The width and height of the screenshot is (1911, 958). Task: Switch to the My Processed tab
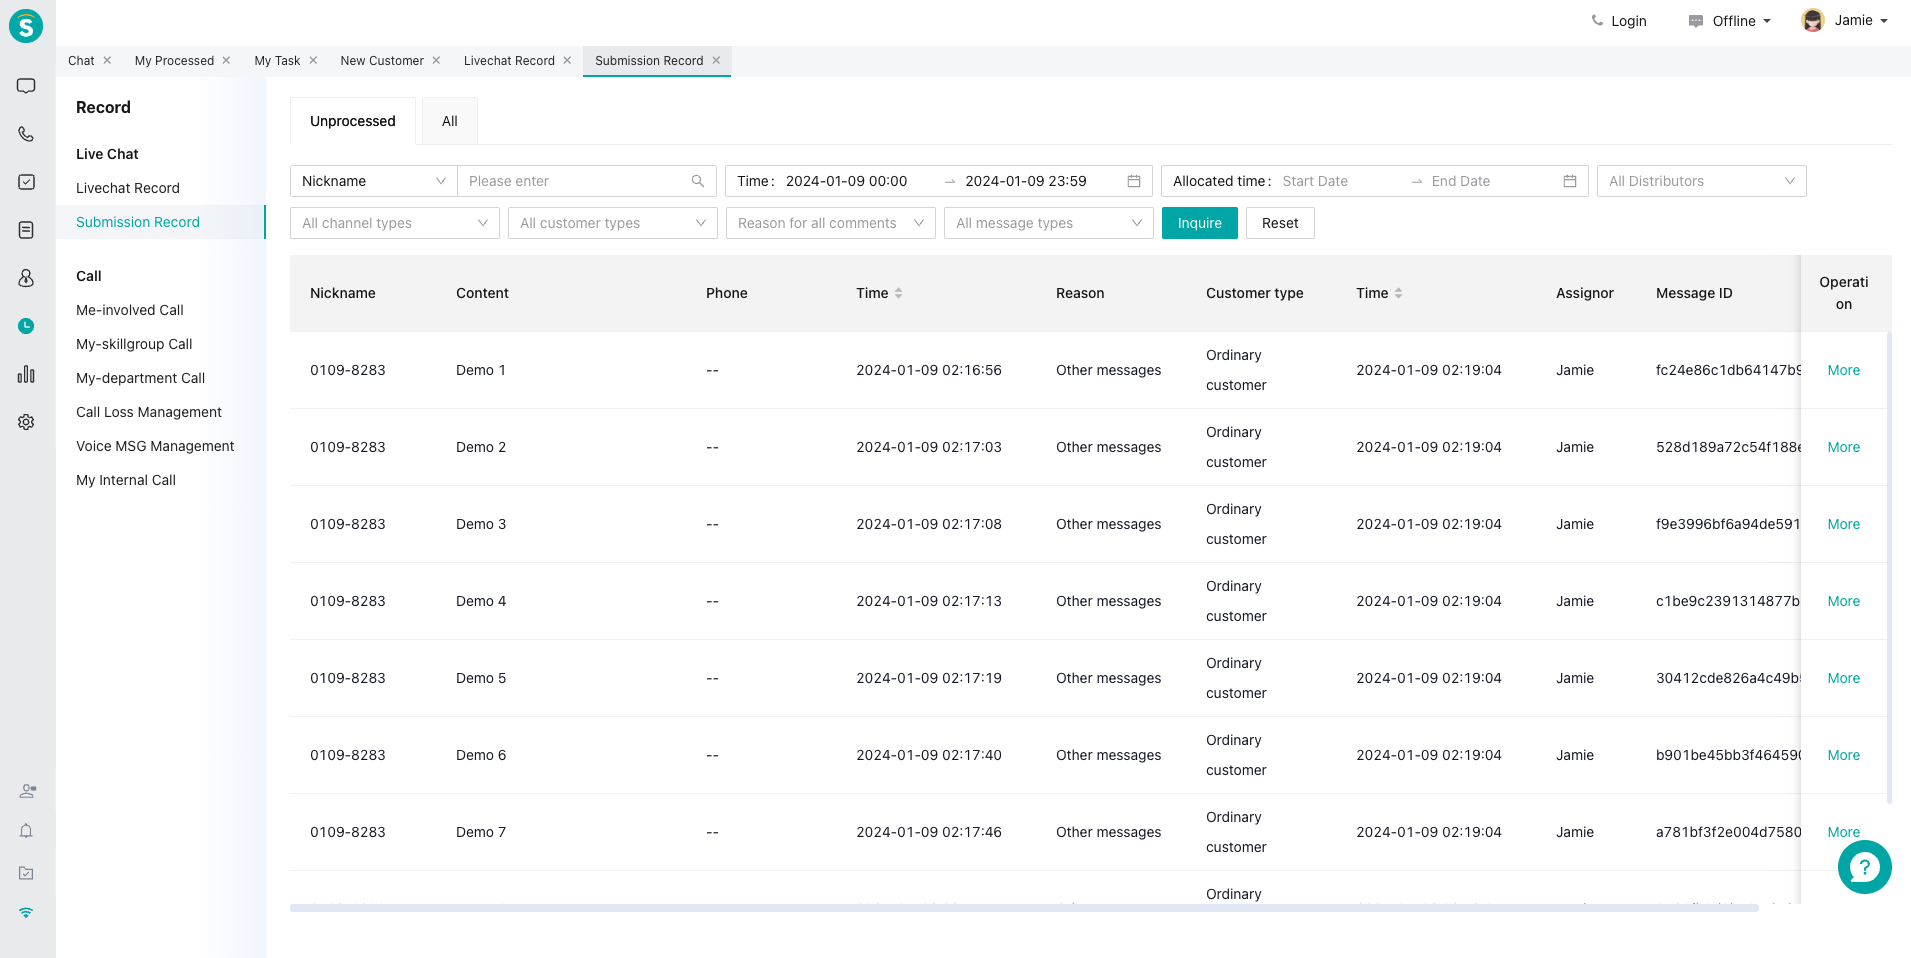click(x=174, y=60)
